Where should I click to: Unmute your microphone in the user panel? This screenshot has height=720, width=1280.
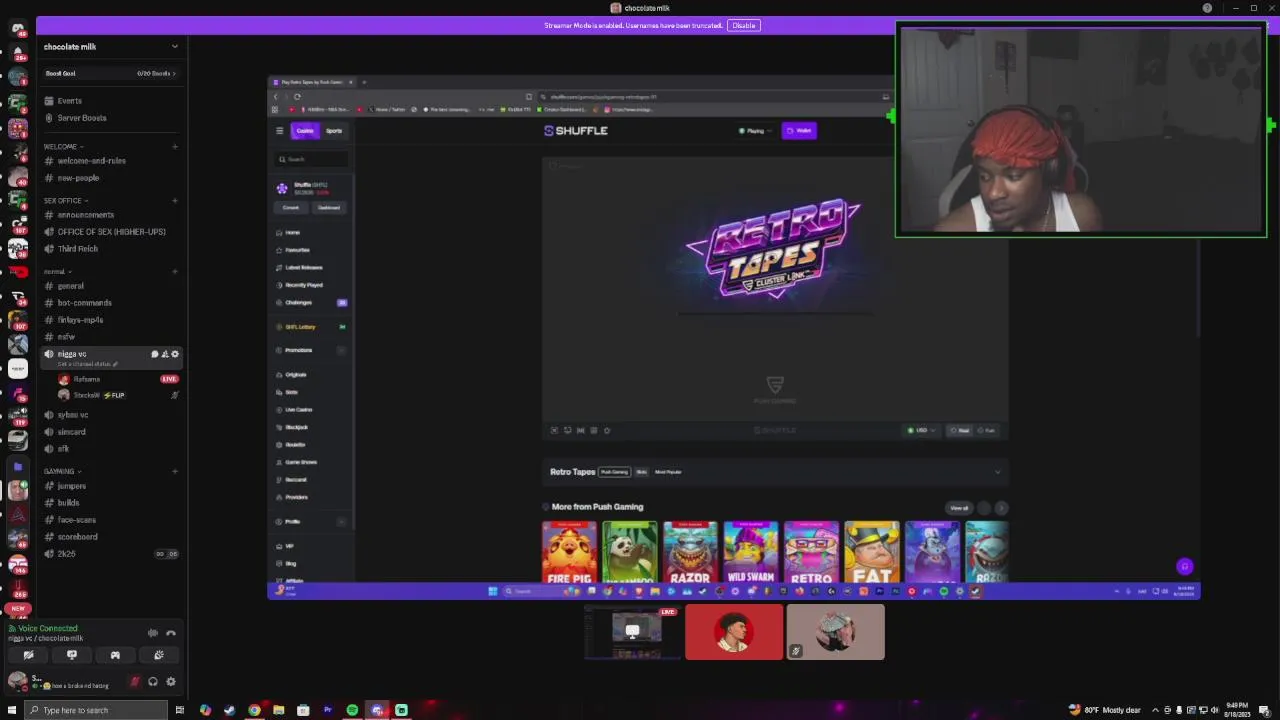[x=135, y=682]
